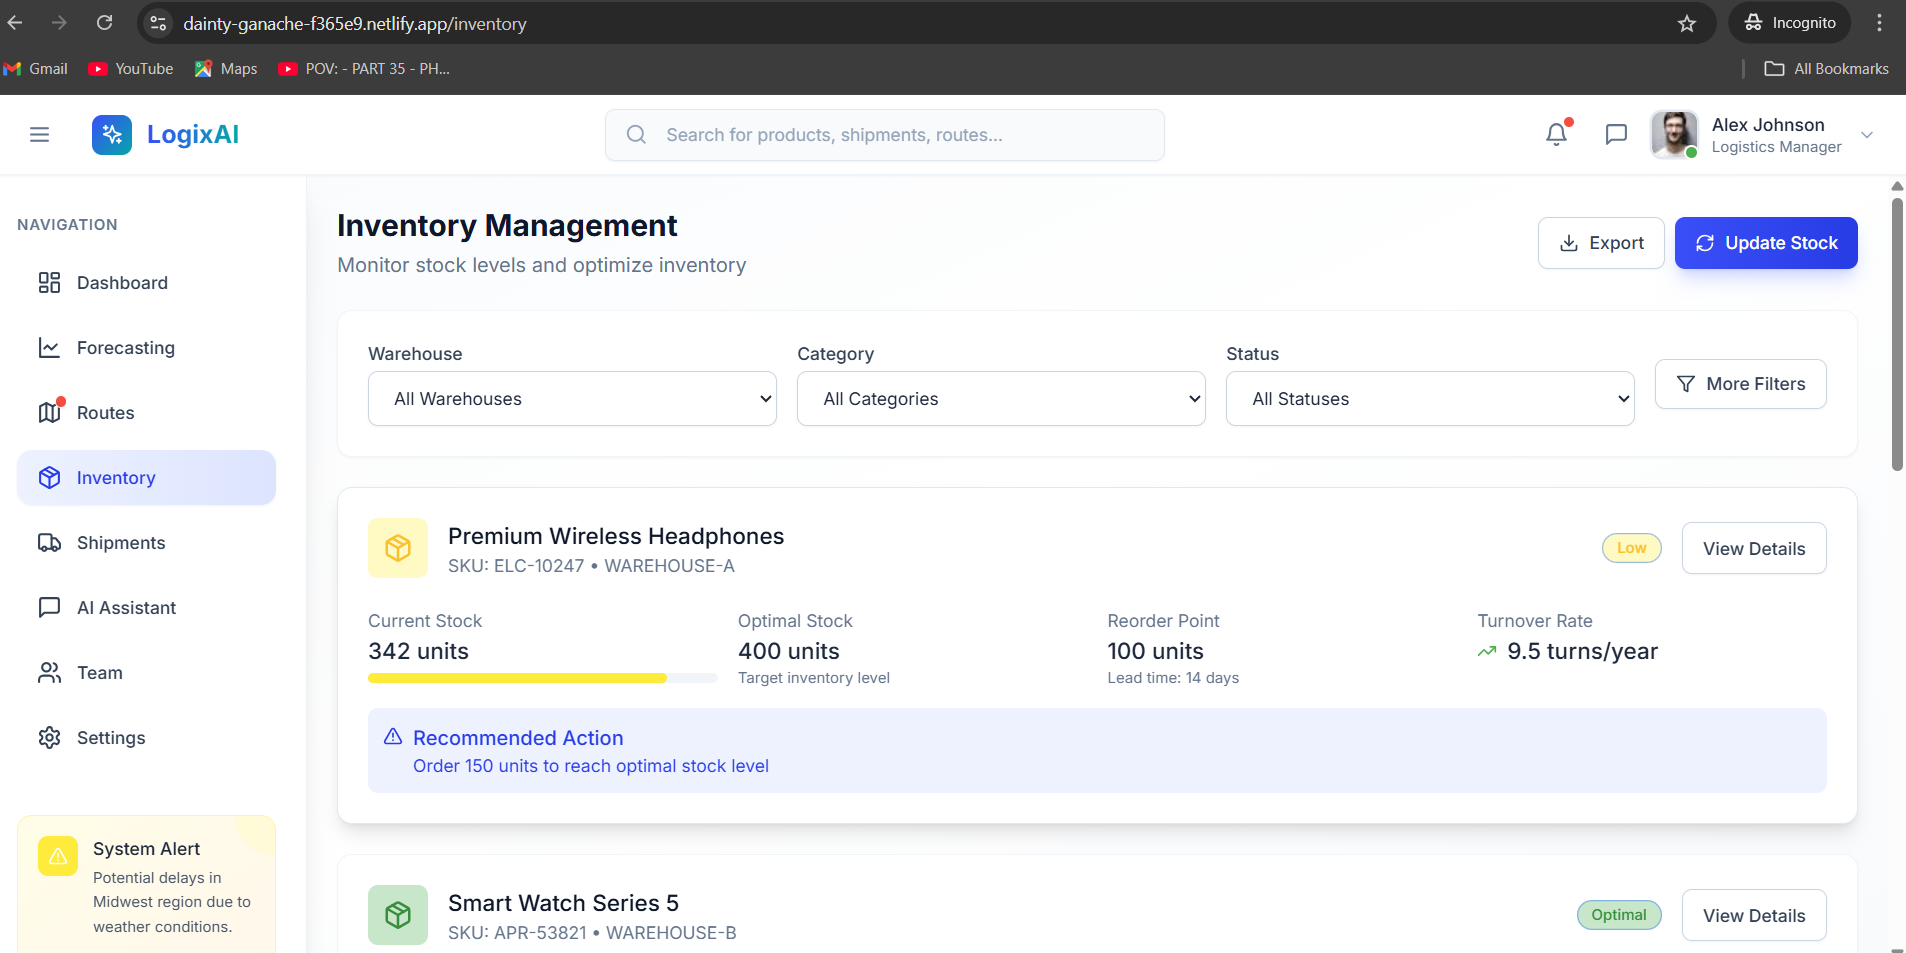Click the current stock progress bar

pyautogui.click(x=543, y=678)
